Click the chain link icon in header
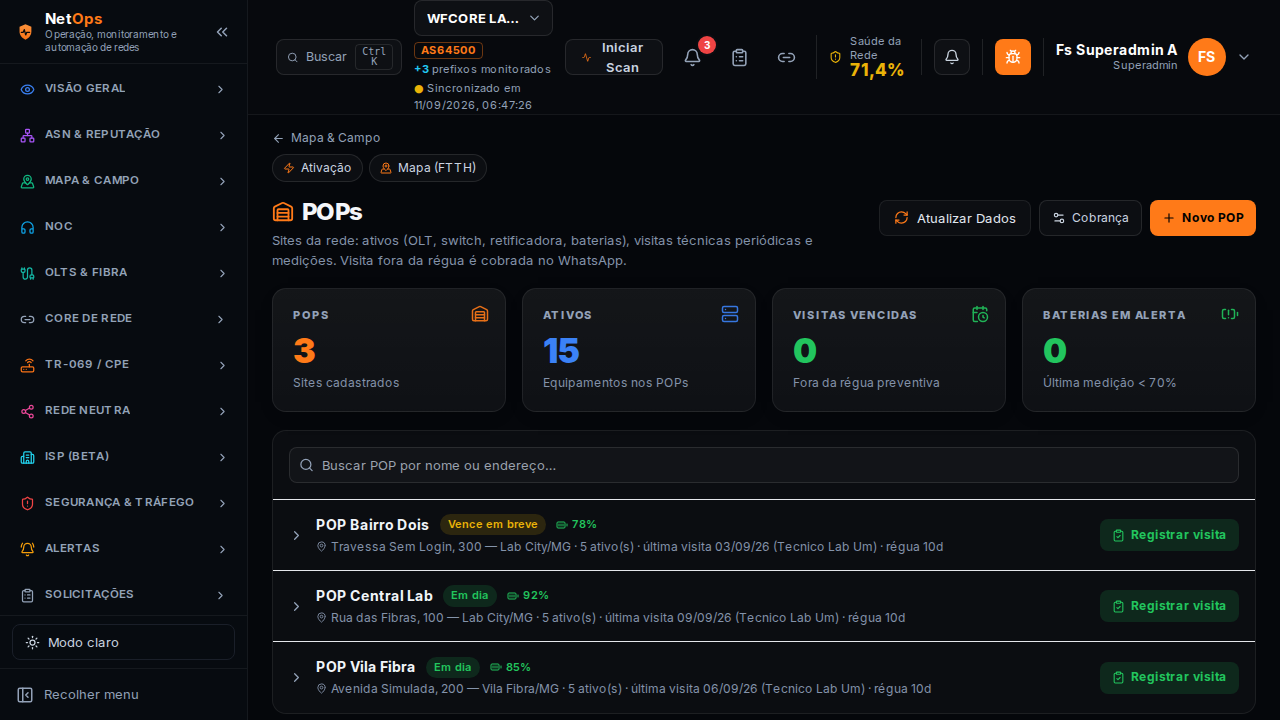Image resolution: width=1280 pixels, height=720 pixels. [x=786, y=57]
